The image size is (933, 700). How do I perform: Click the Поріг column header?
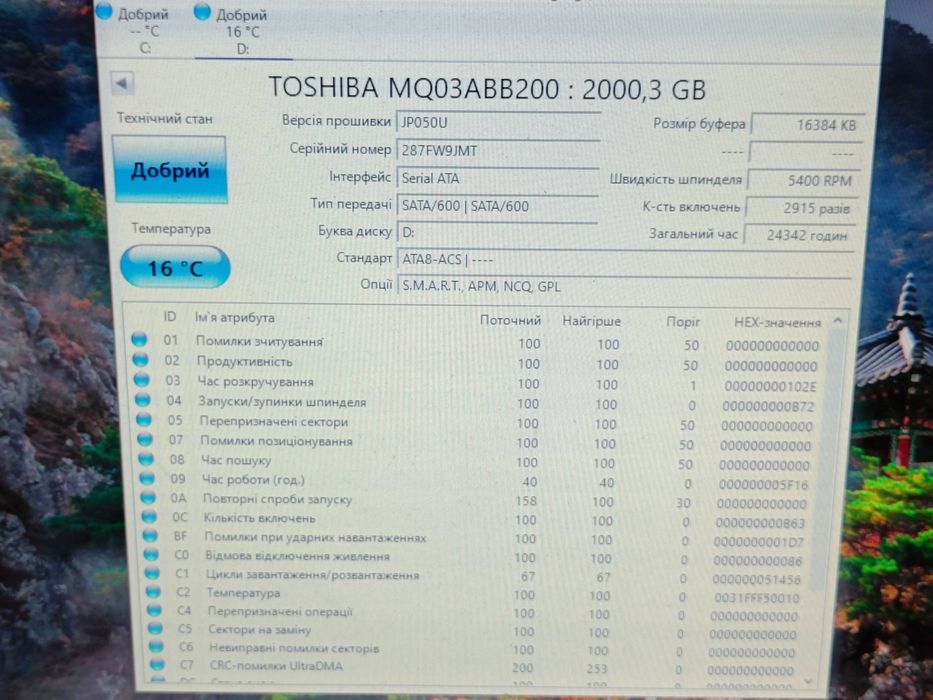click(683, 322)
